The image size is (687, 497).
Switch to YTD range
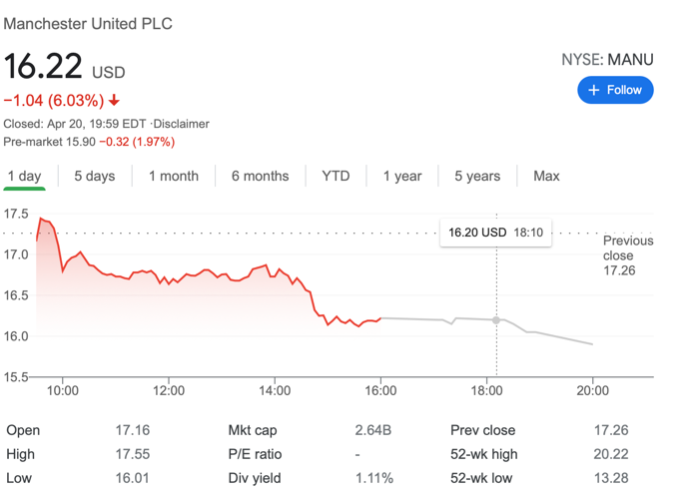[x=336, y=176]
